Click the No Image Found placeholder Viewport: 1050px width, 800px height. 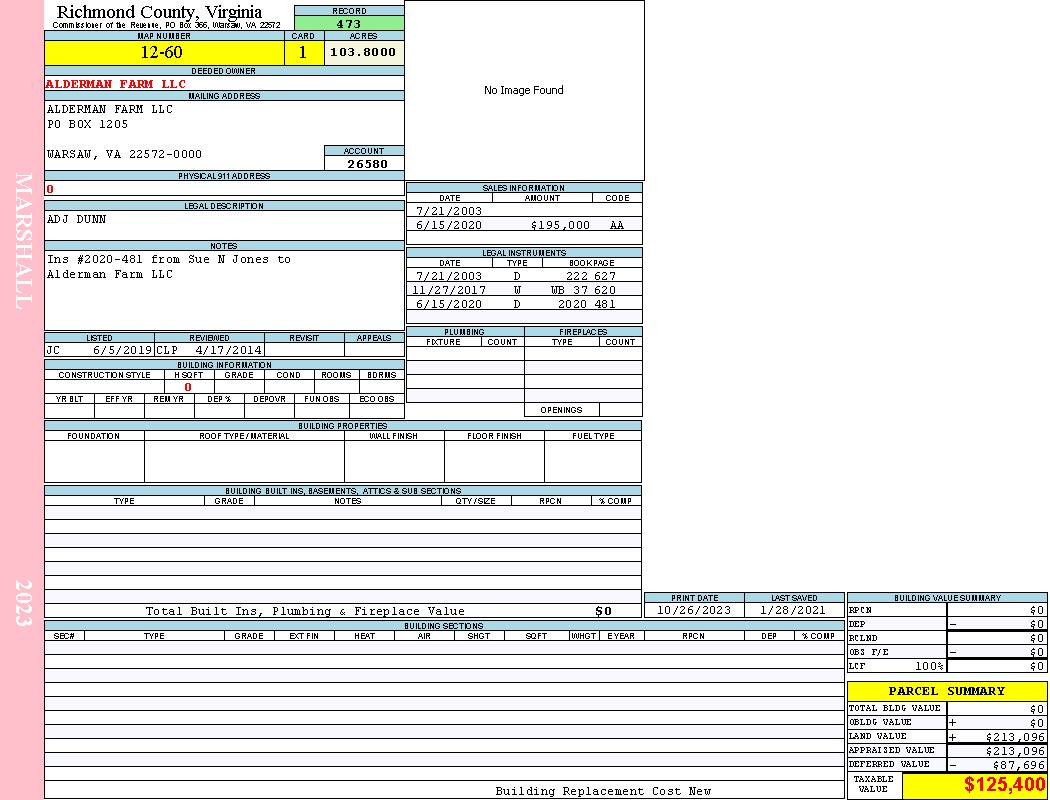524,90
